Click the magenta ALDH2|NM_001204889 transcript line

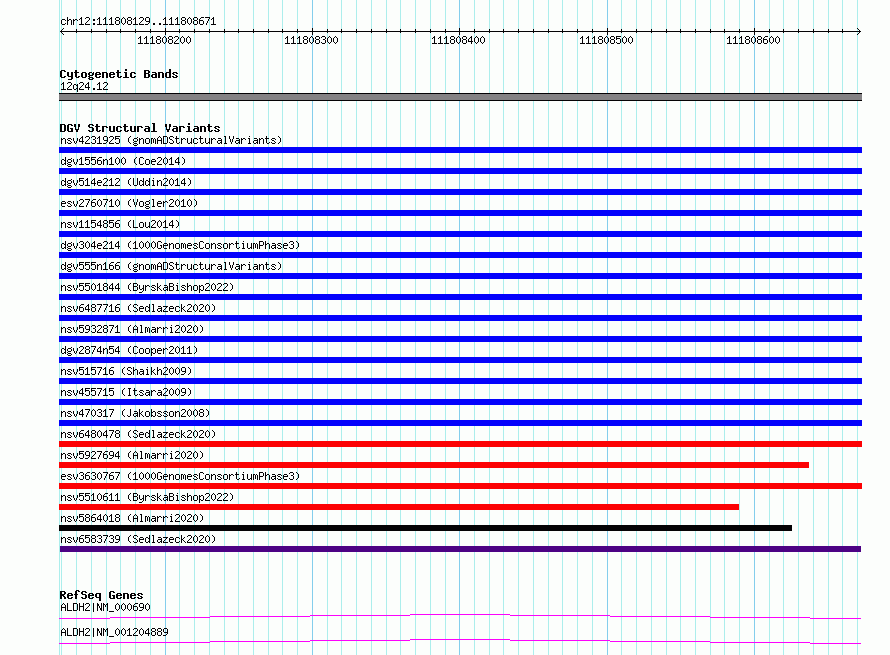(x=460, y=641)
